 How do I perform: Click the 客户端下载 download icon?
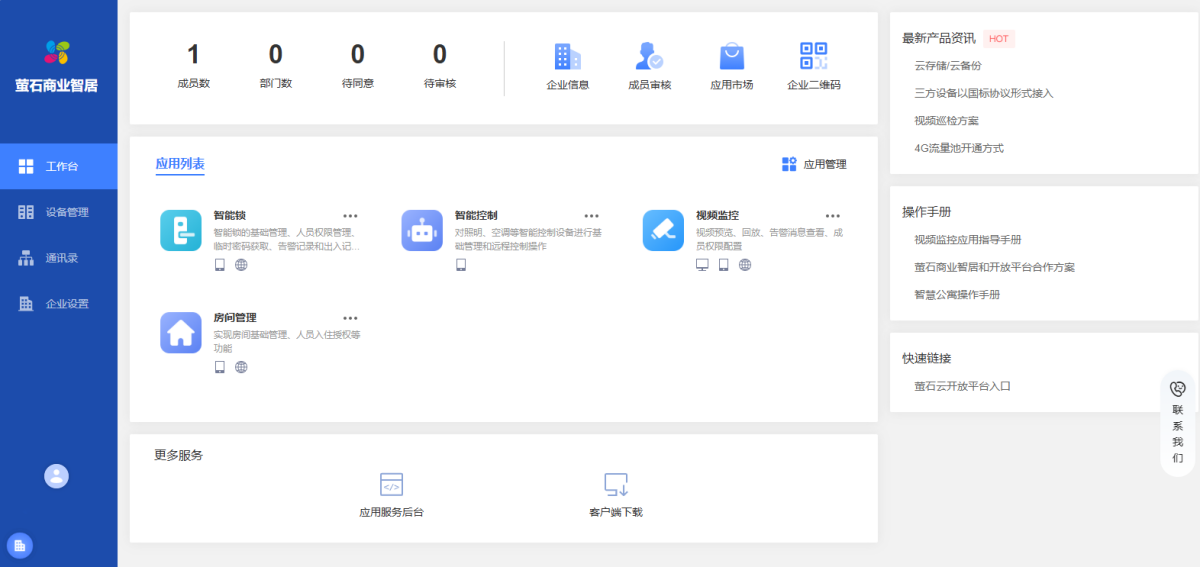616,485
